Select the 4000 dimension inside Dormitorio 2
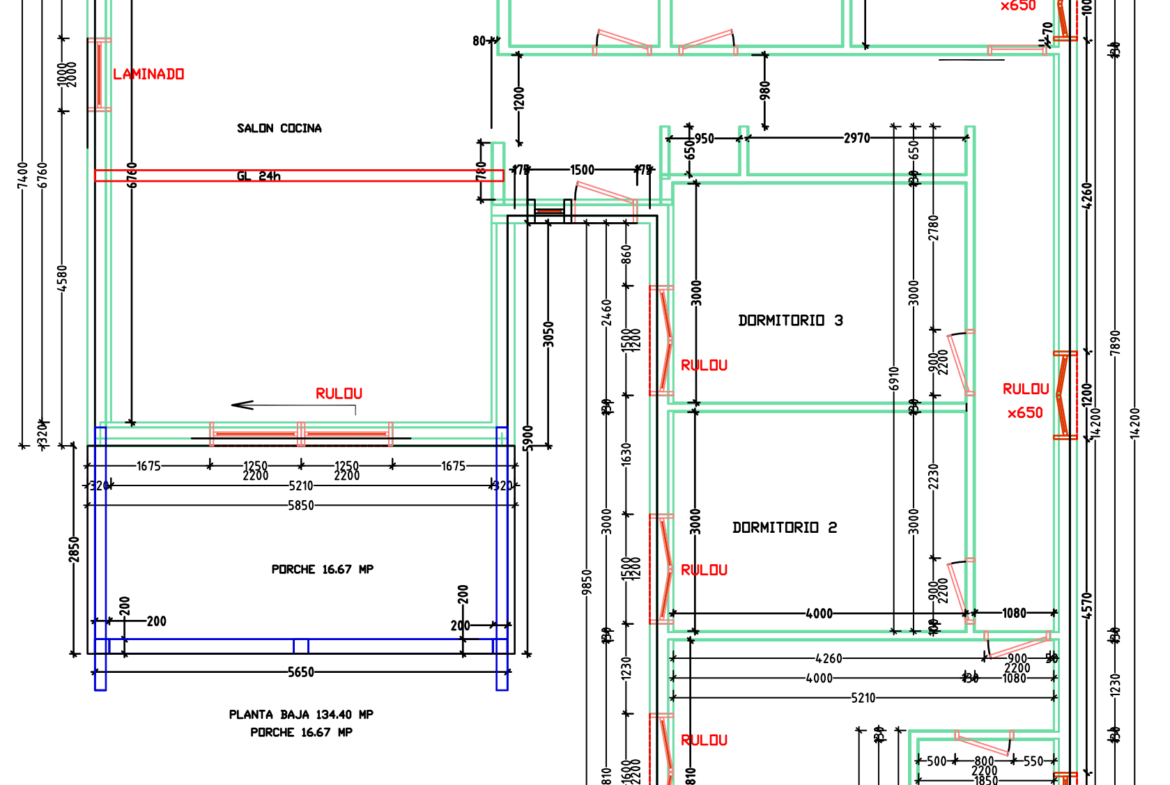This screenshot has height=785, width=1170. (x=819, y=613)
